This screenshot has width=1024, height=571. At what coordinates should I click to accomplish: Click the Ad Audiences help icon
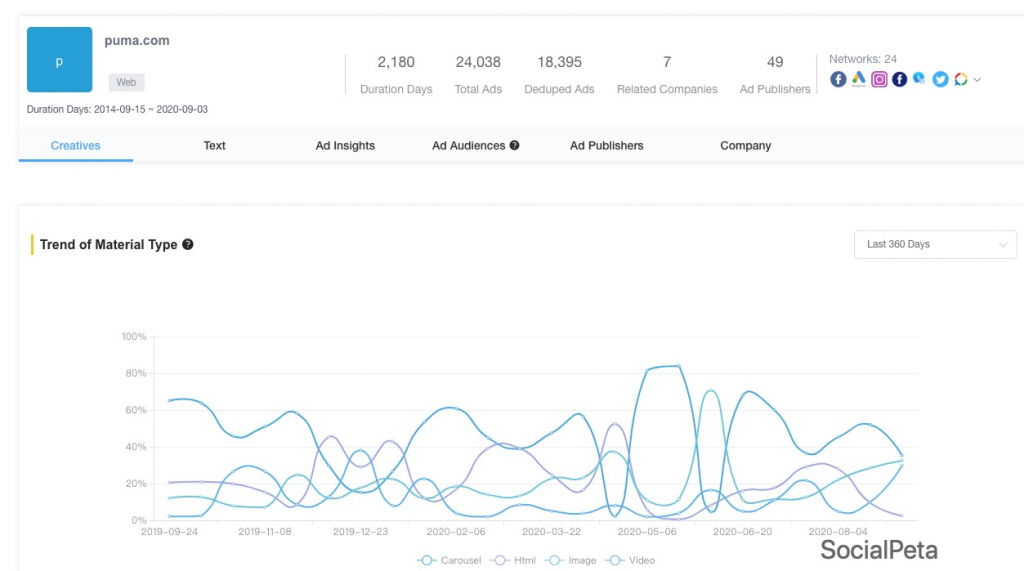[515, 145]
